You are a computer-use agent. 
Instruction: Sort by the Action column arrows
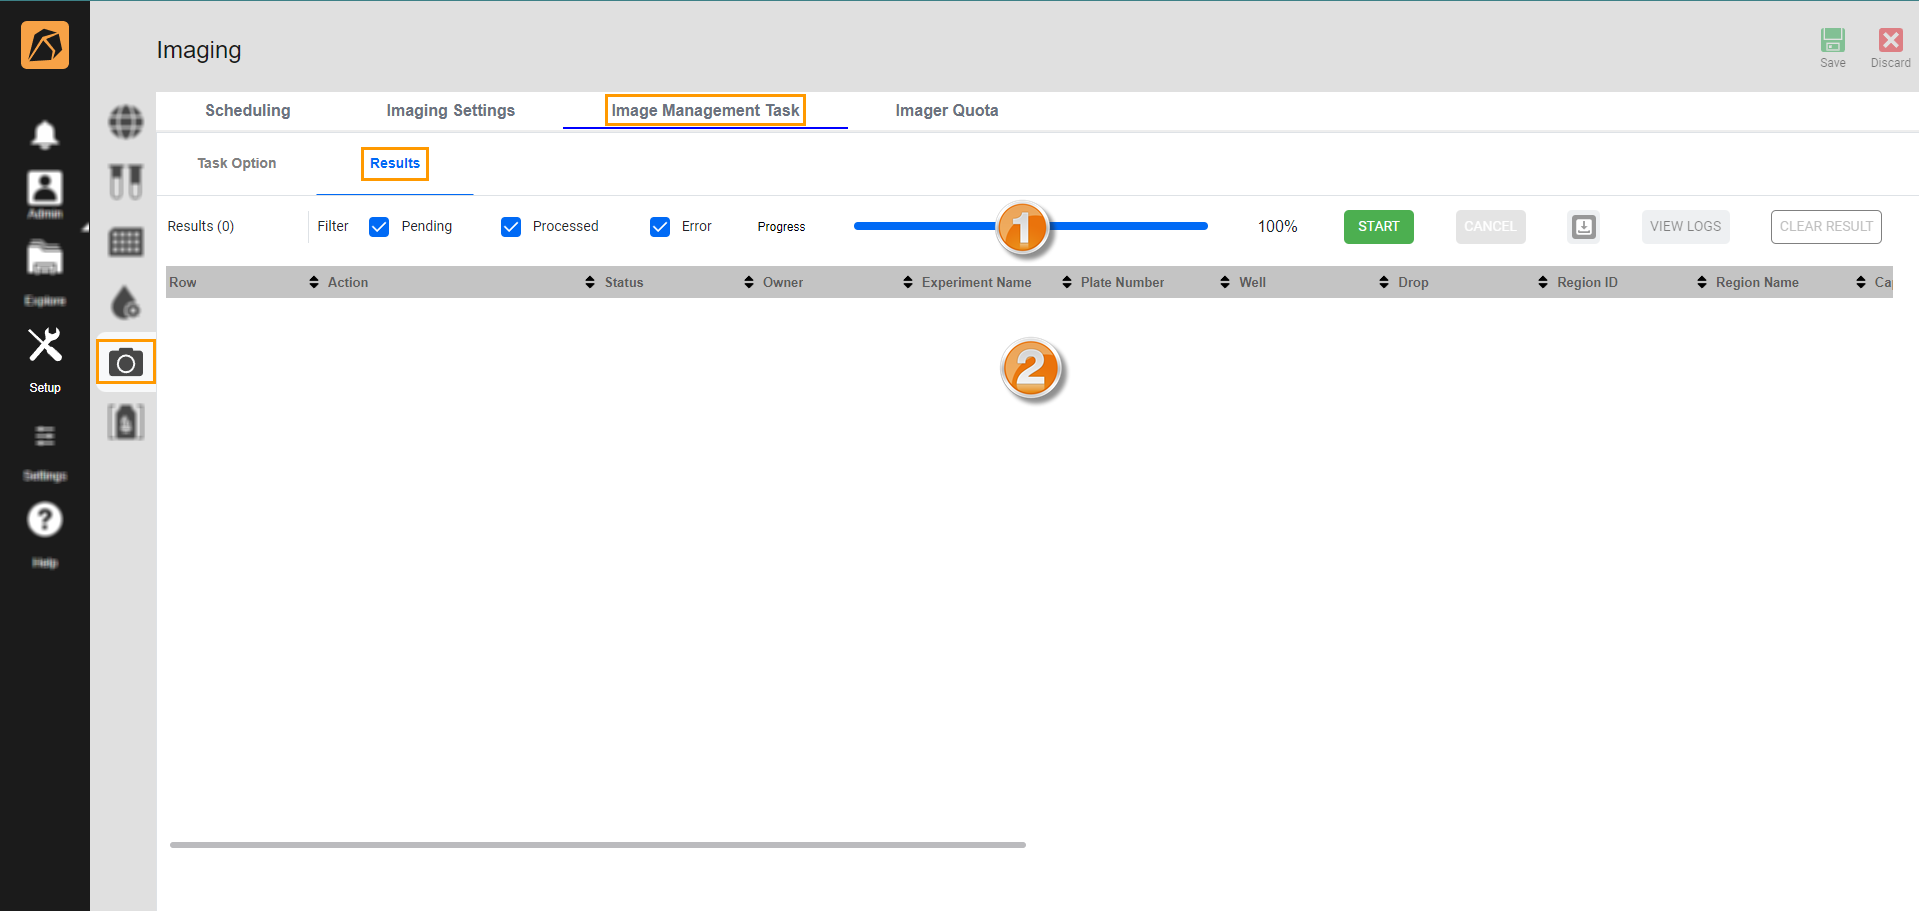pyautogui.click(x=314, y=283)
